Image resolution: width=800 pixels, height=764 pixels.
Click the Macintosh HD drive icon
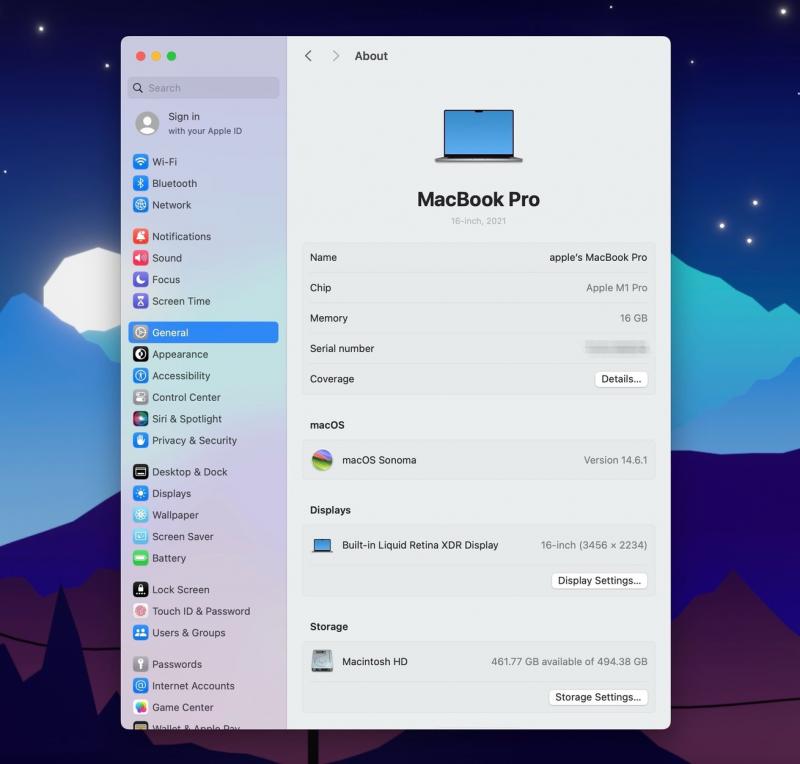click(322, 661)
